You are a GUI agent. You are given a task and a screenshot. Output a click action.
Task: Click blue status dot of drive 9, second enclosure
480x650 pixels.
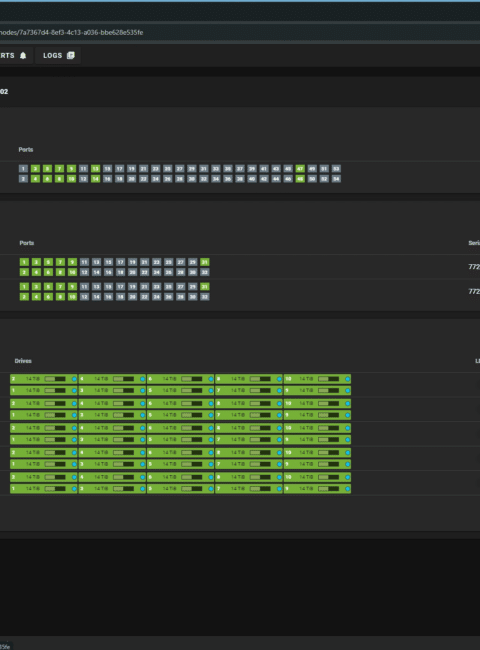[347, 415]
